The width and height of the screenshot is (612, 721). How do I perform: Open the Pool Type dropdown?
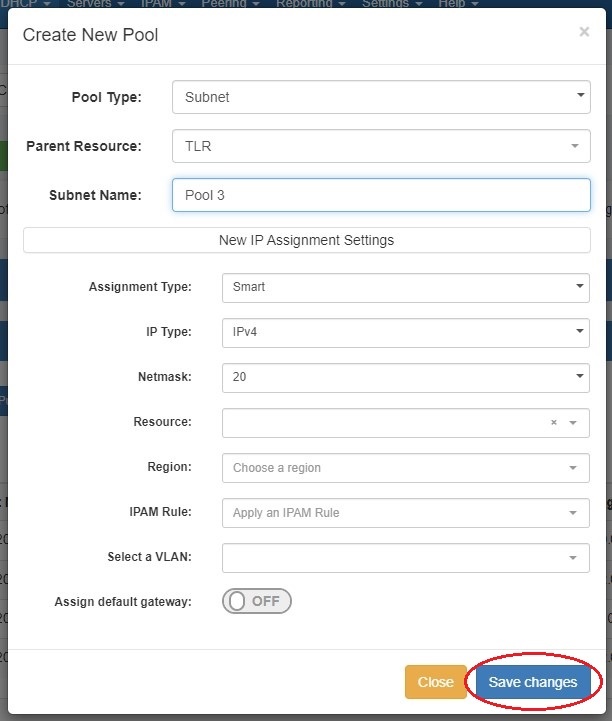click(381, 97)
